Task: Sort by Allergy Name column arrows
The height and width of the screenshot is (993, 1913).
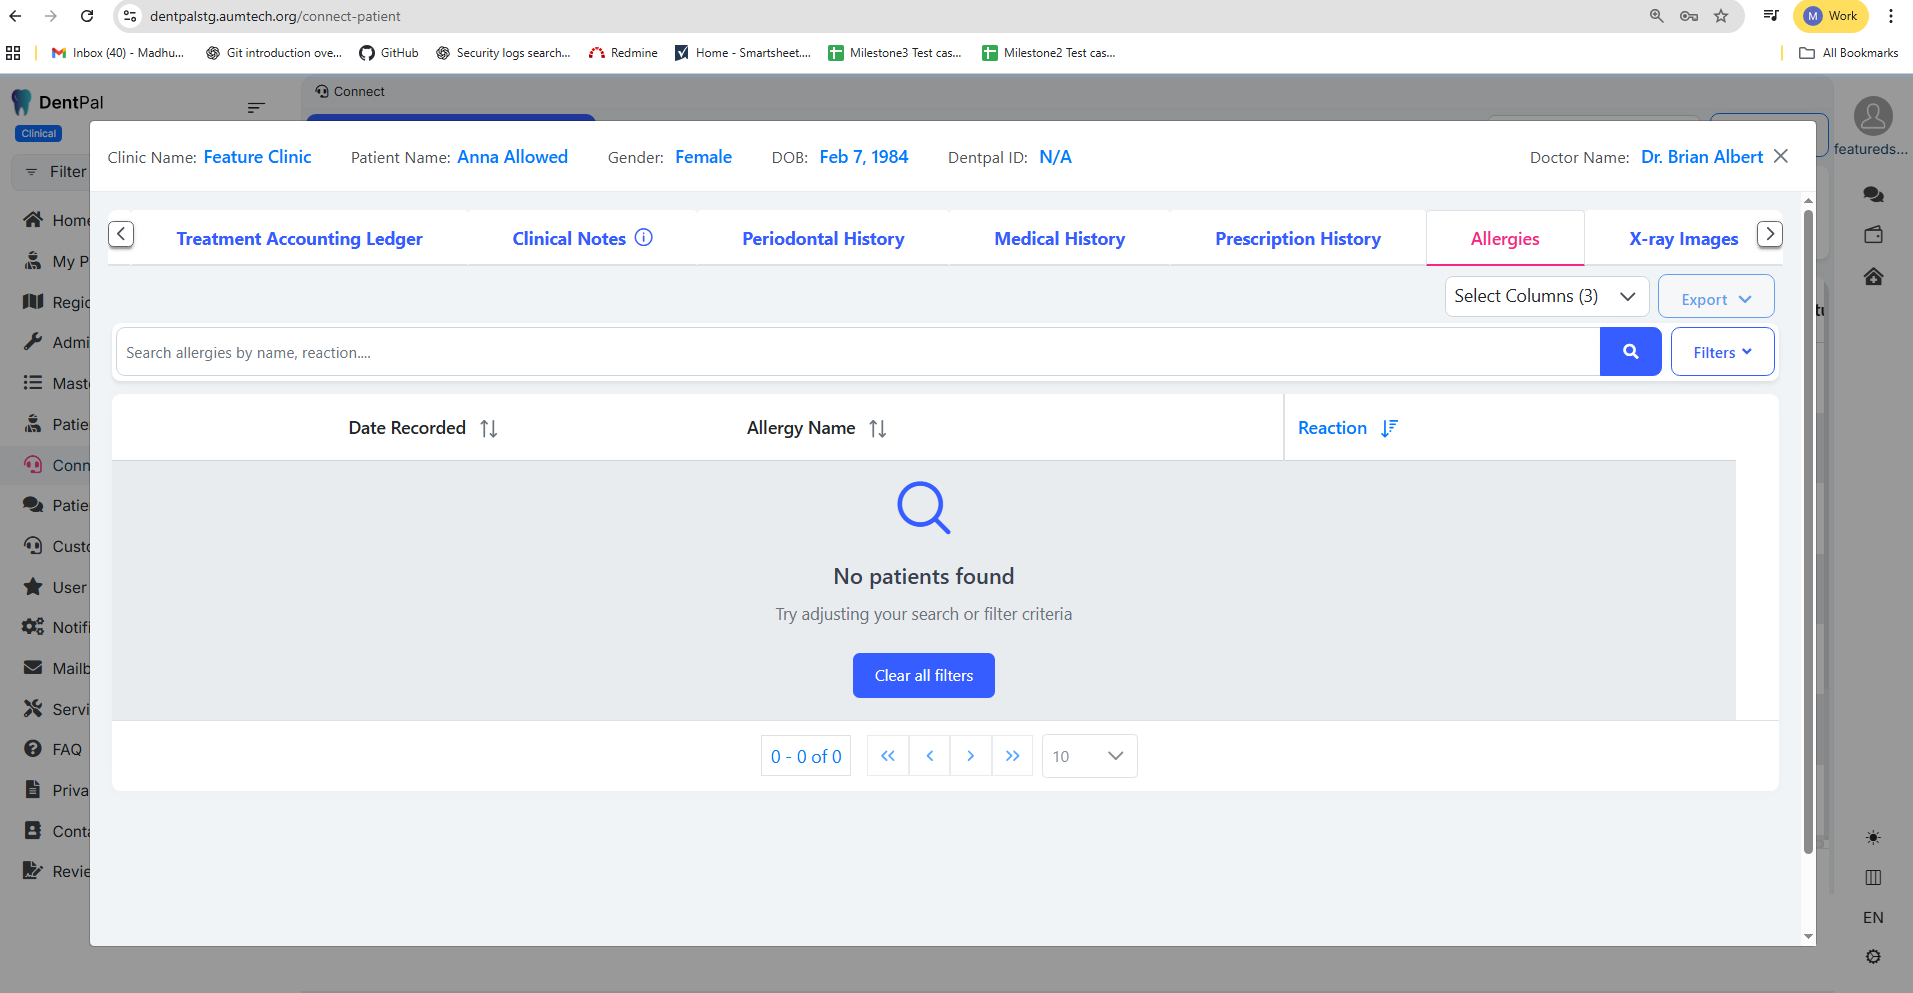Action: pyautogui.click(x=877, y=429)
